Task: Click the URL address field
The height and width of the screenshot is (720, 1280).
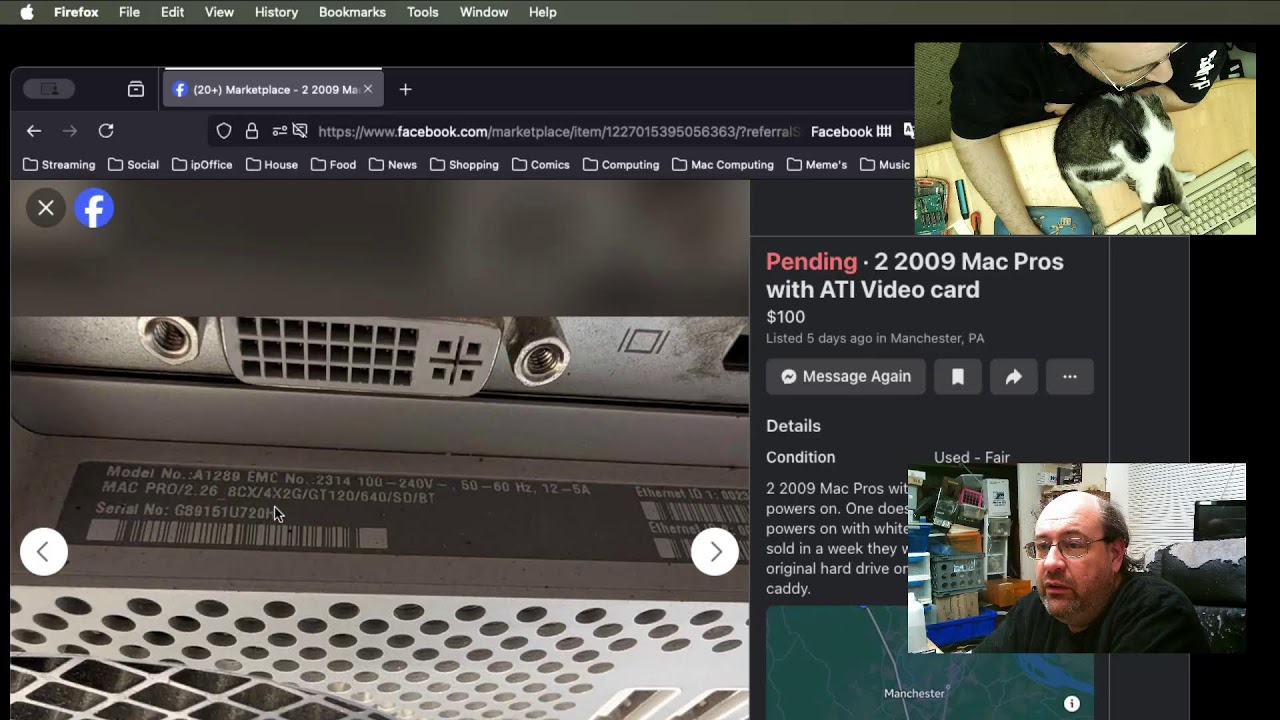Action: 558,131
